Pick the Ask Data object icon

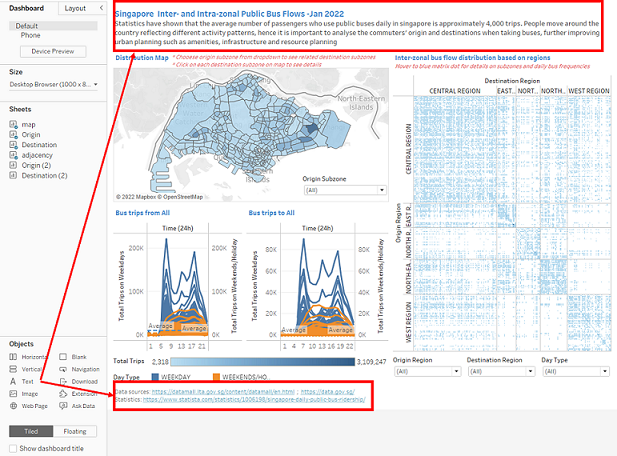64,406
